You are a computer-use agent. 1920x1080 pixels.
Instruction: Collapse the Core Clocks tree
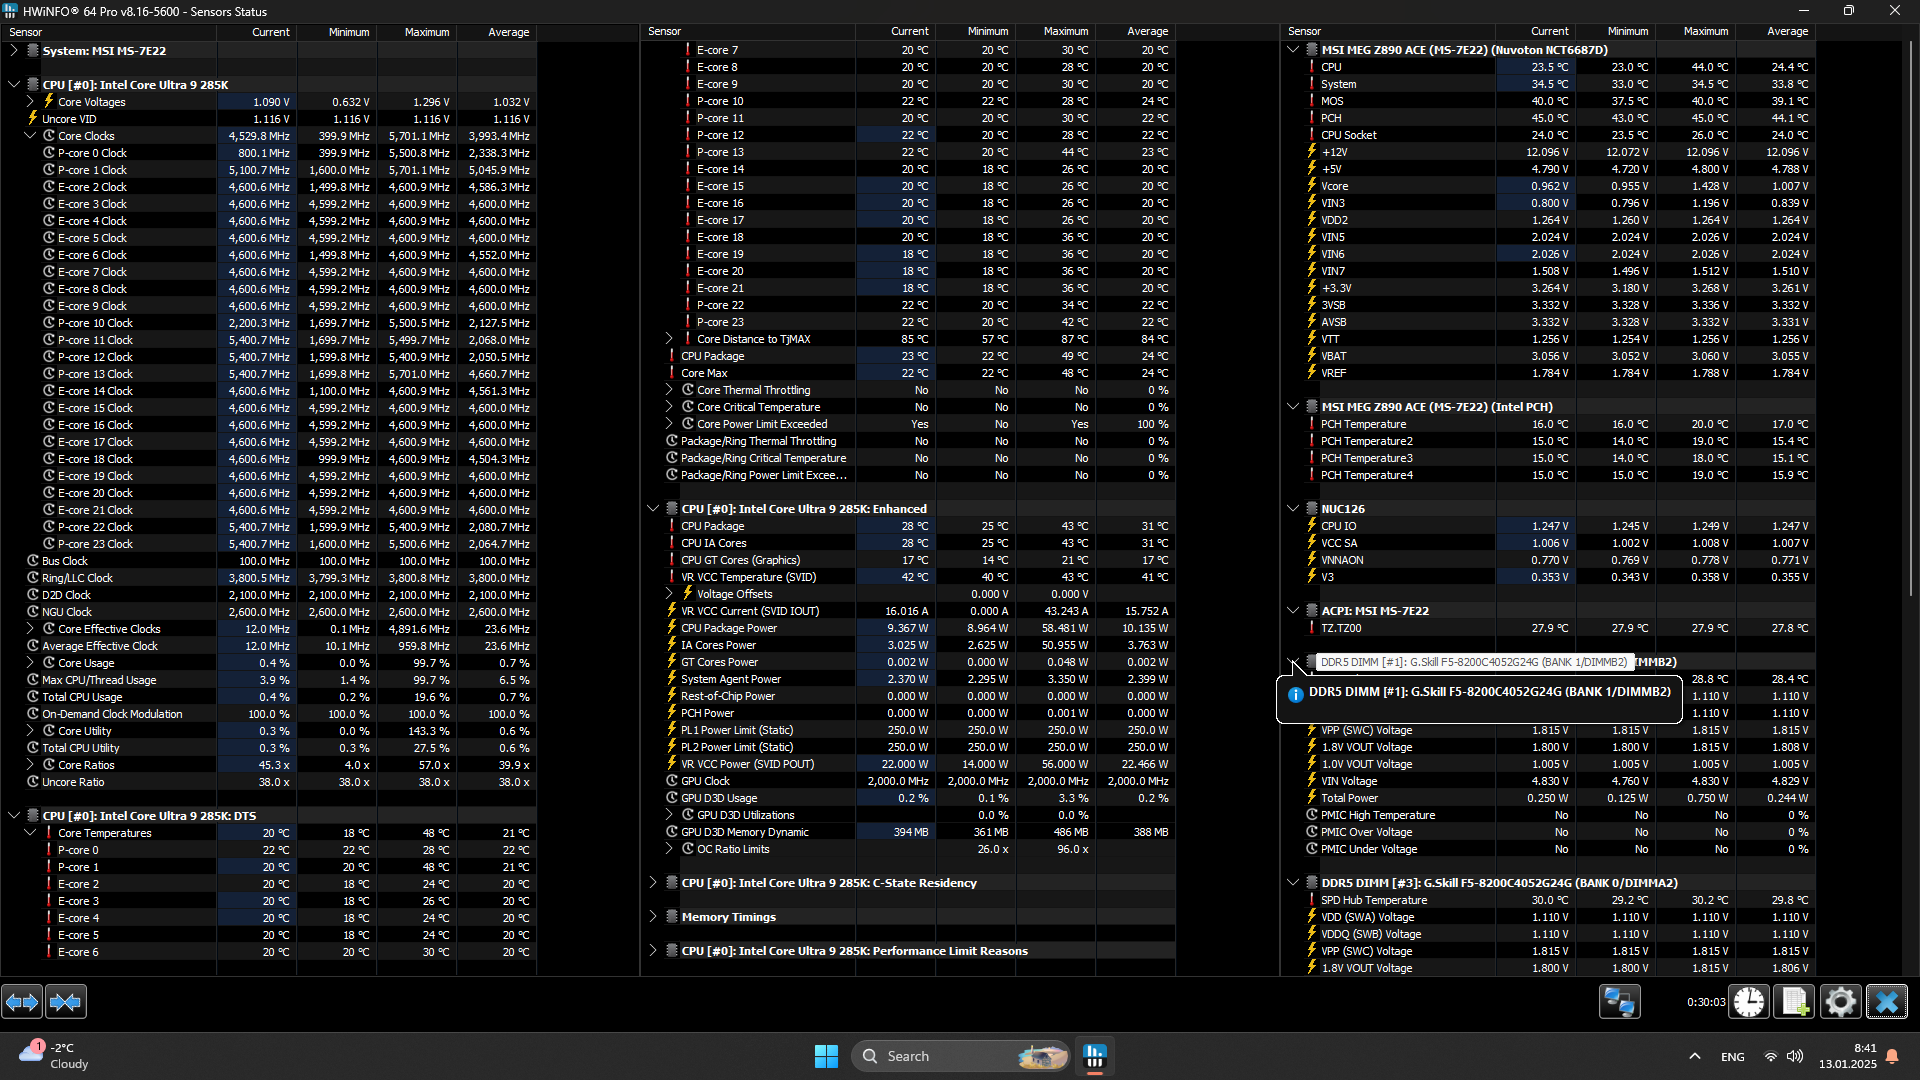point(30,136)
